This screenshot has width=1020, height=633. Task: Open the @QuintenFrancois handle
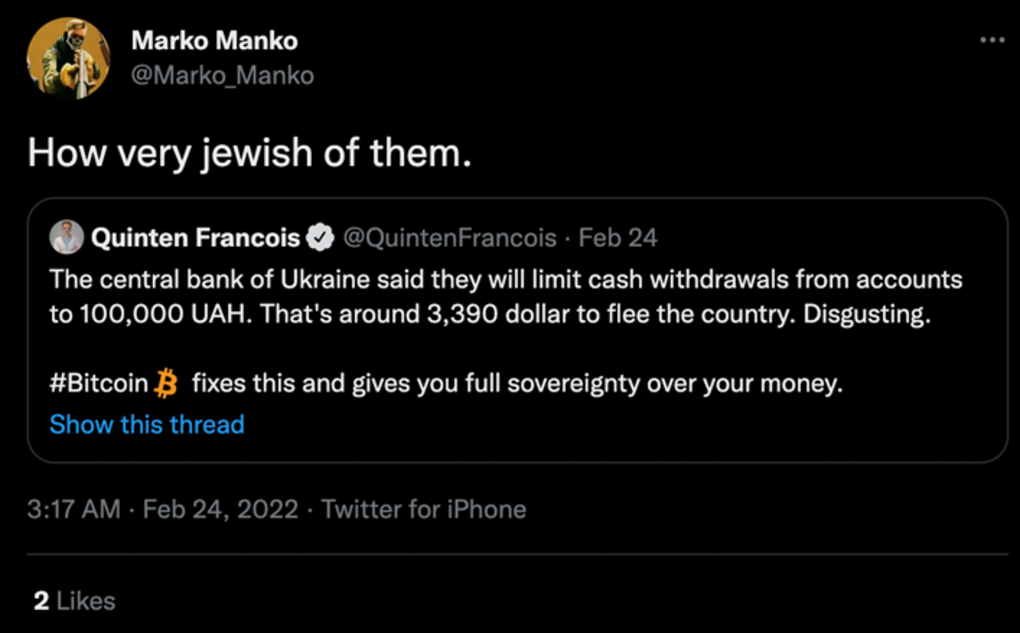pyautogui.click(x=450, y=238)
